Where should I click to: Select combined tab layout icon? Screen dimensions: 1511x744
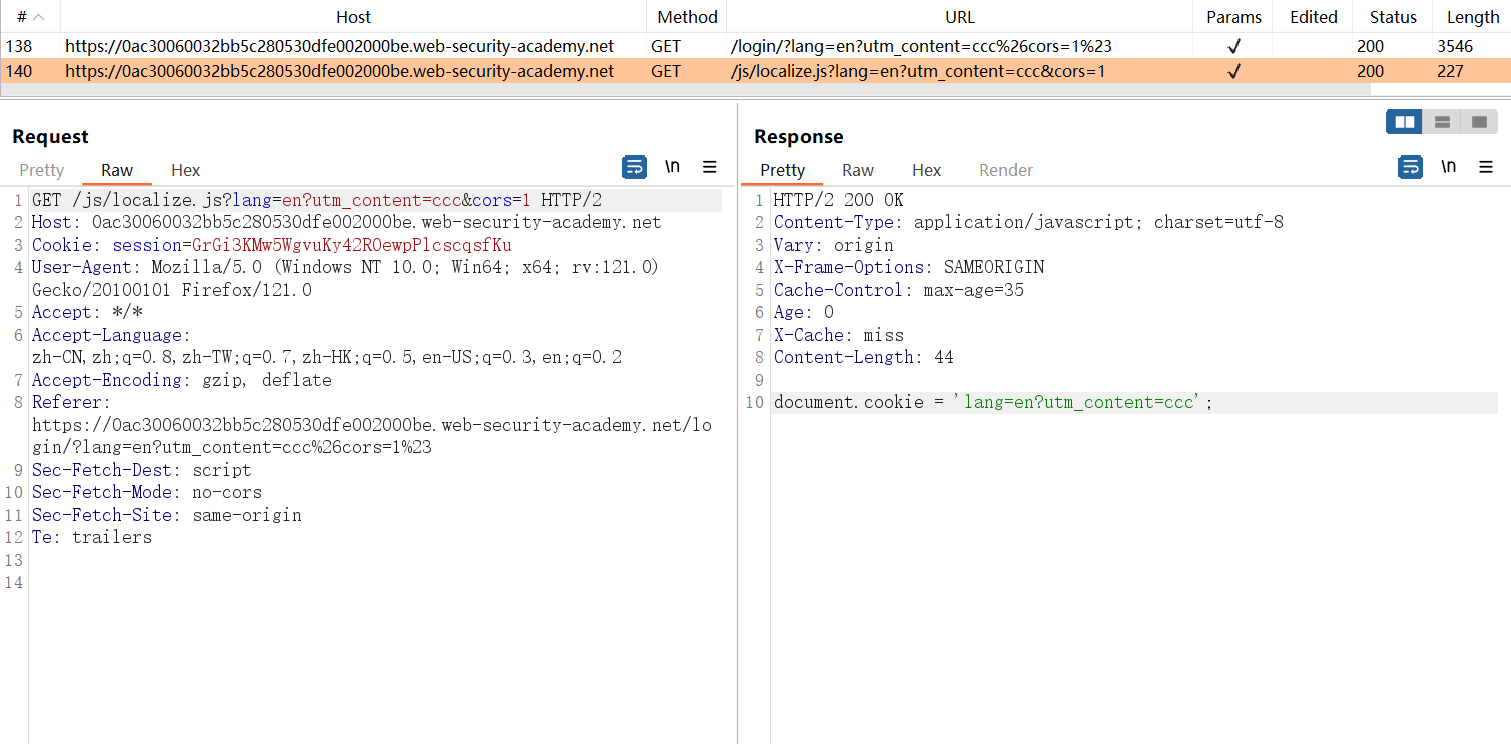click(1479, 122)
